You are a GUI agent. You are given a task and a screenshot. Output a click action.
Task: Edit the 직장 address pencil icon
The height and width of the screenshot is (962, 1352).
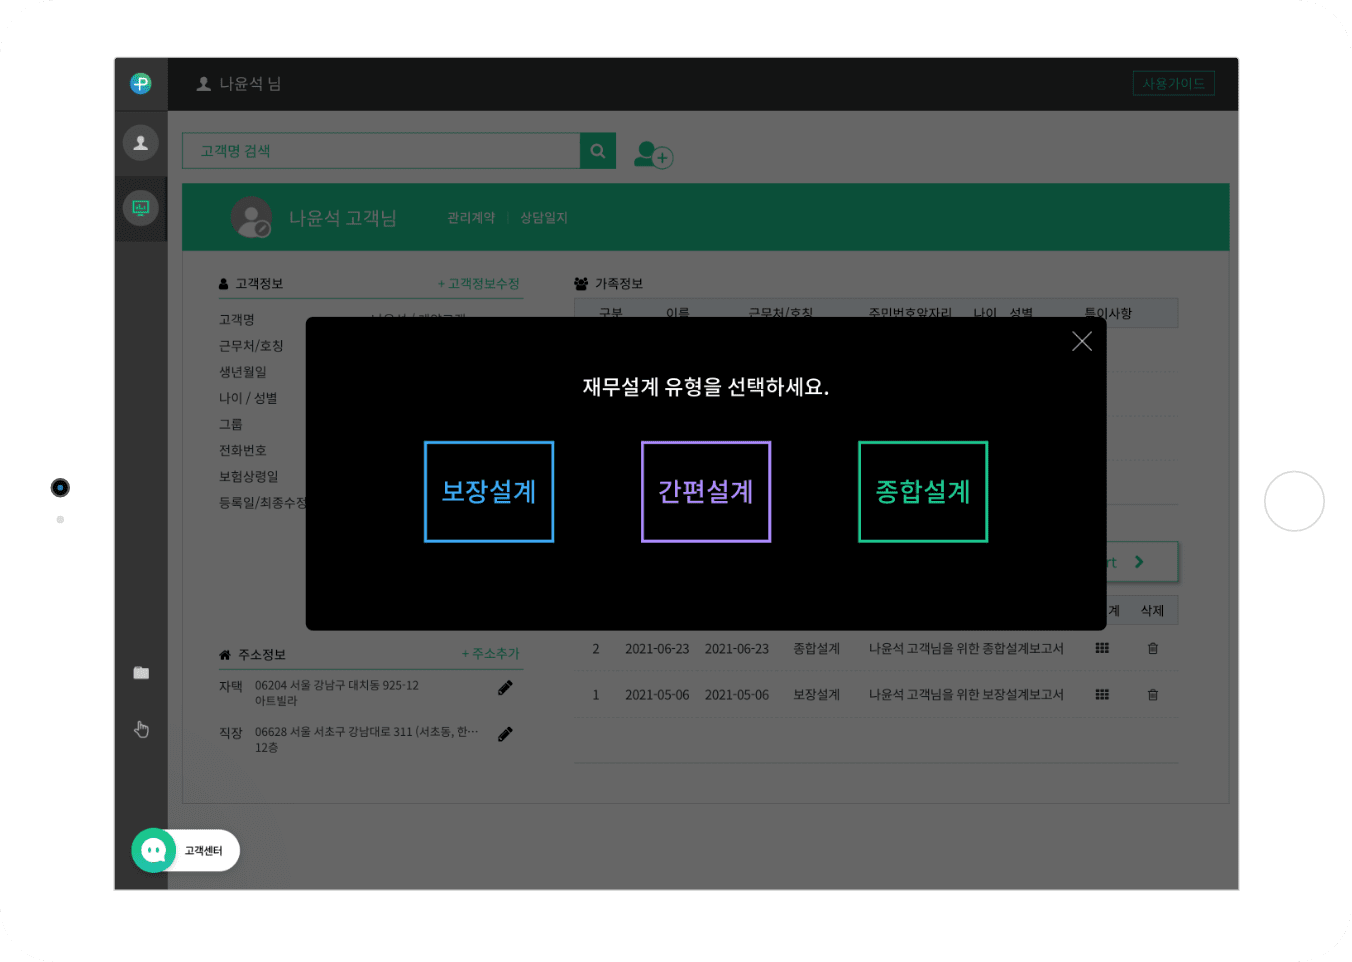pyautogui.click(x=505, y=734)
